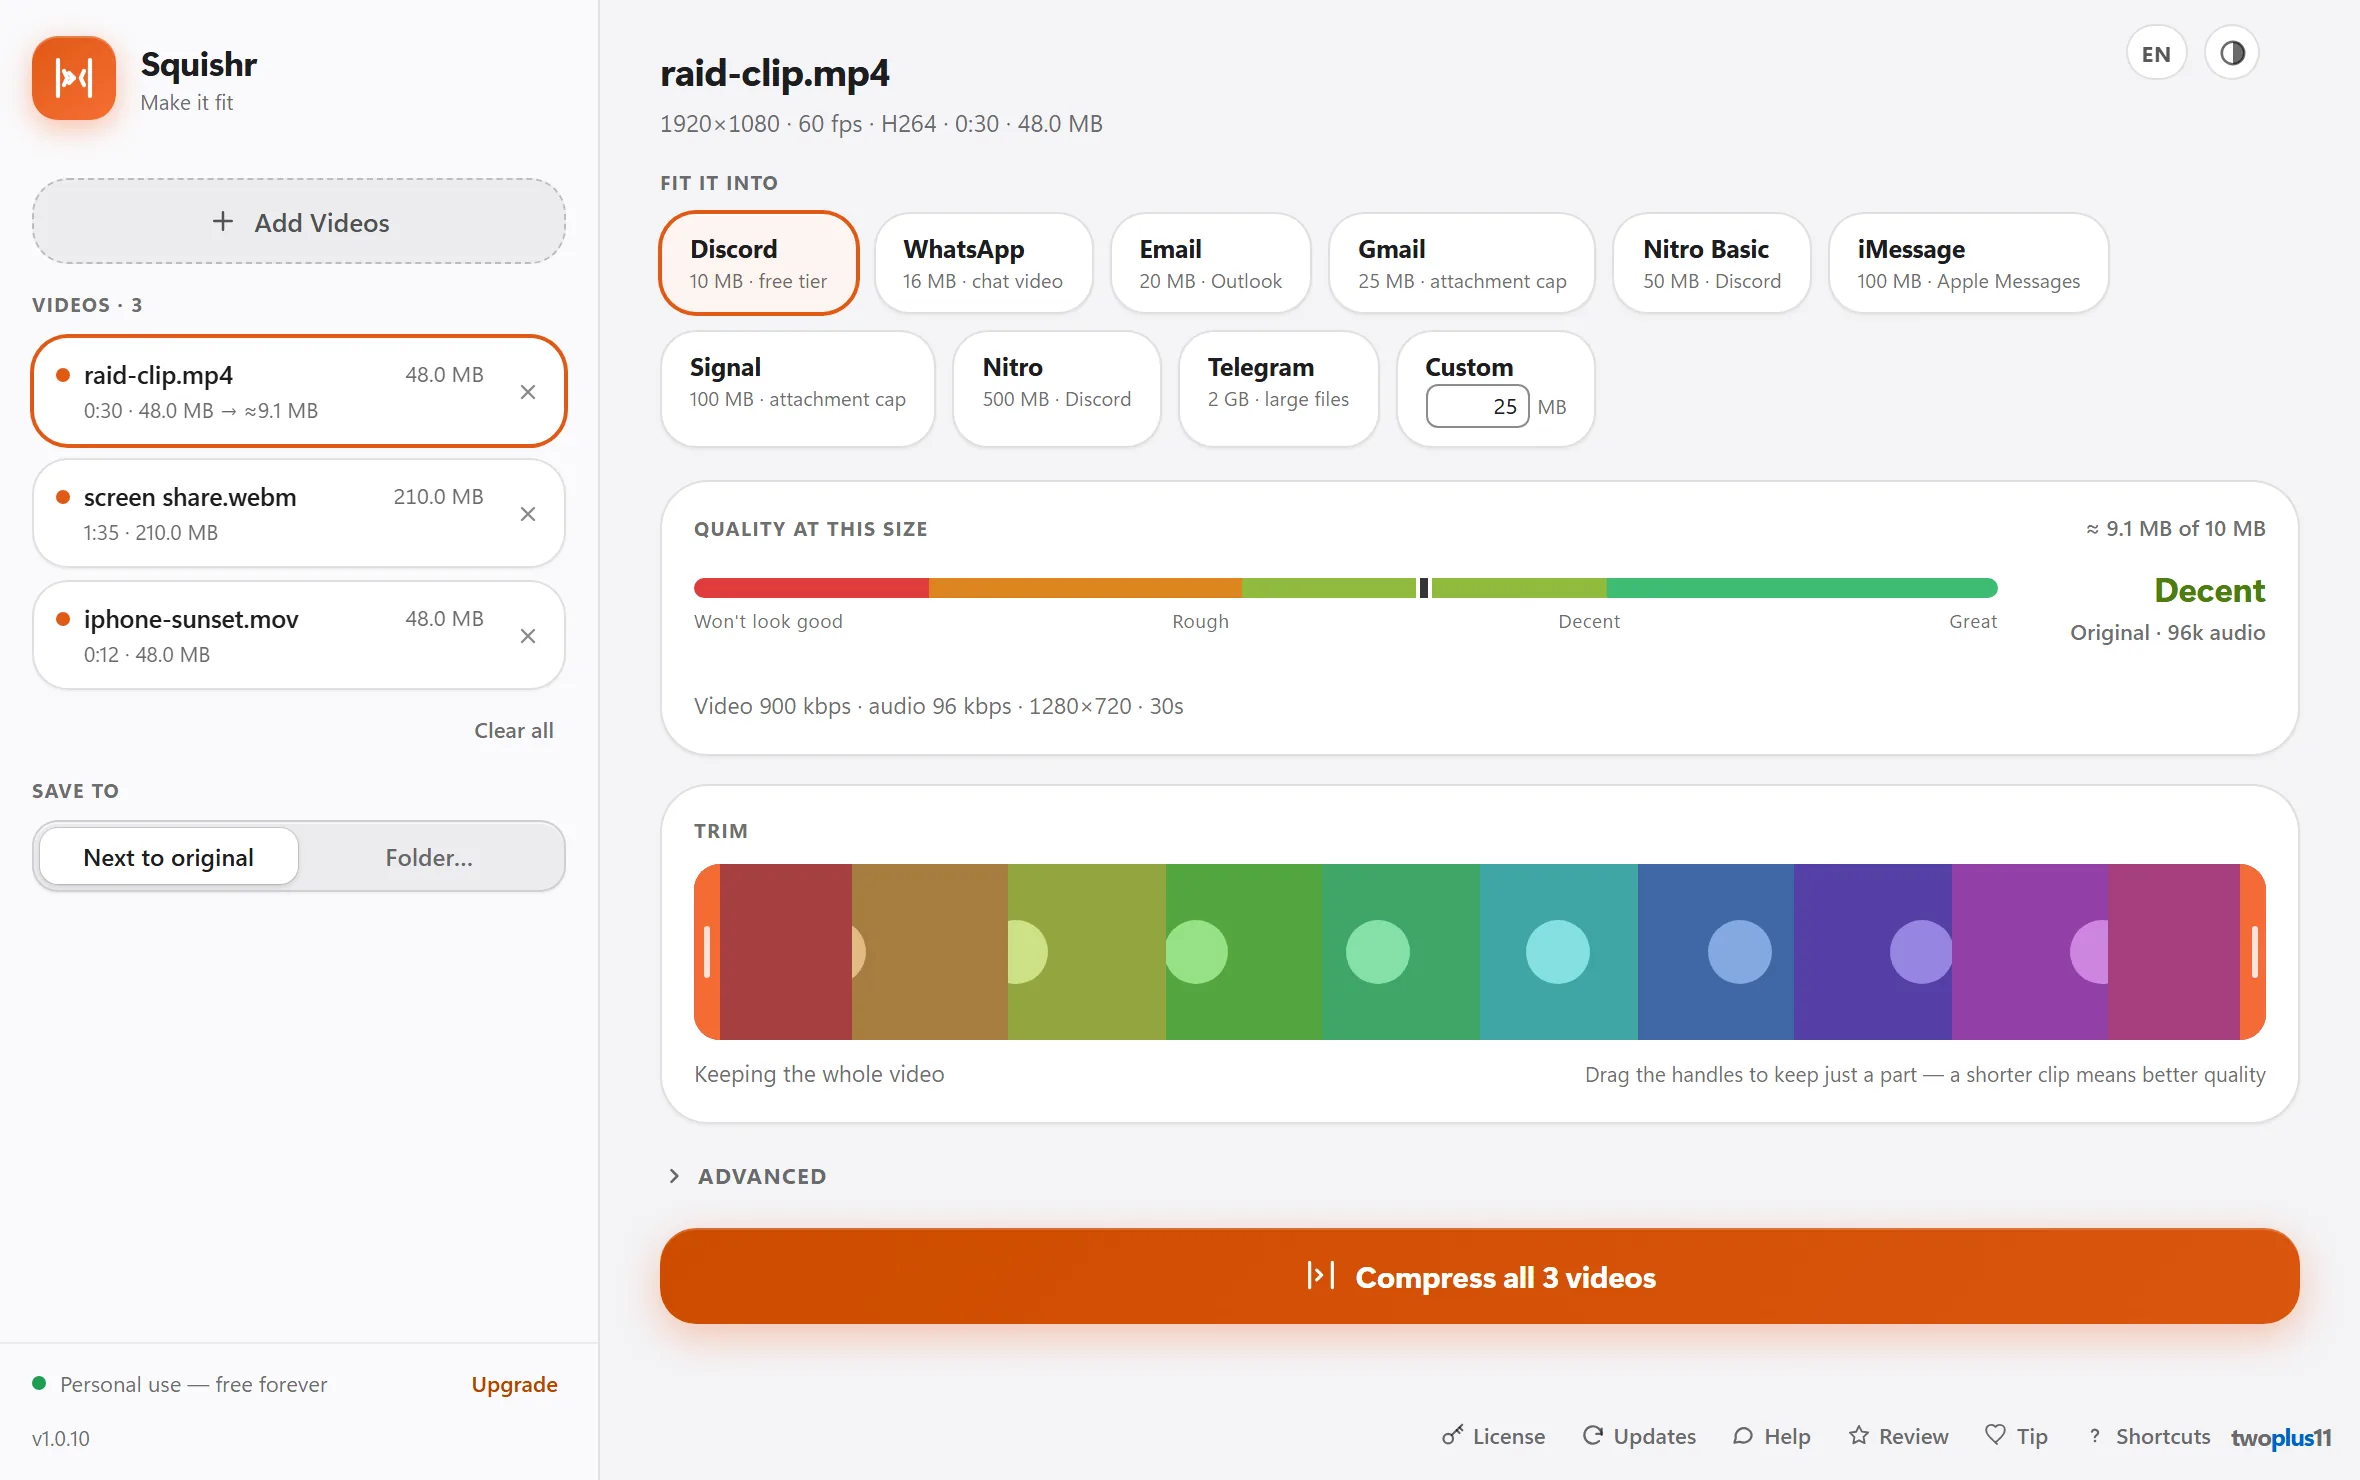Click the Shortcuts question mark icon
This screenshot has width=2360, height=1480.
coord(2094,1436)
